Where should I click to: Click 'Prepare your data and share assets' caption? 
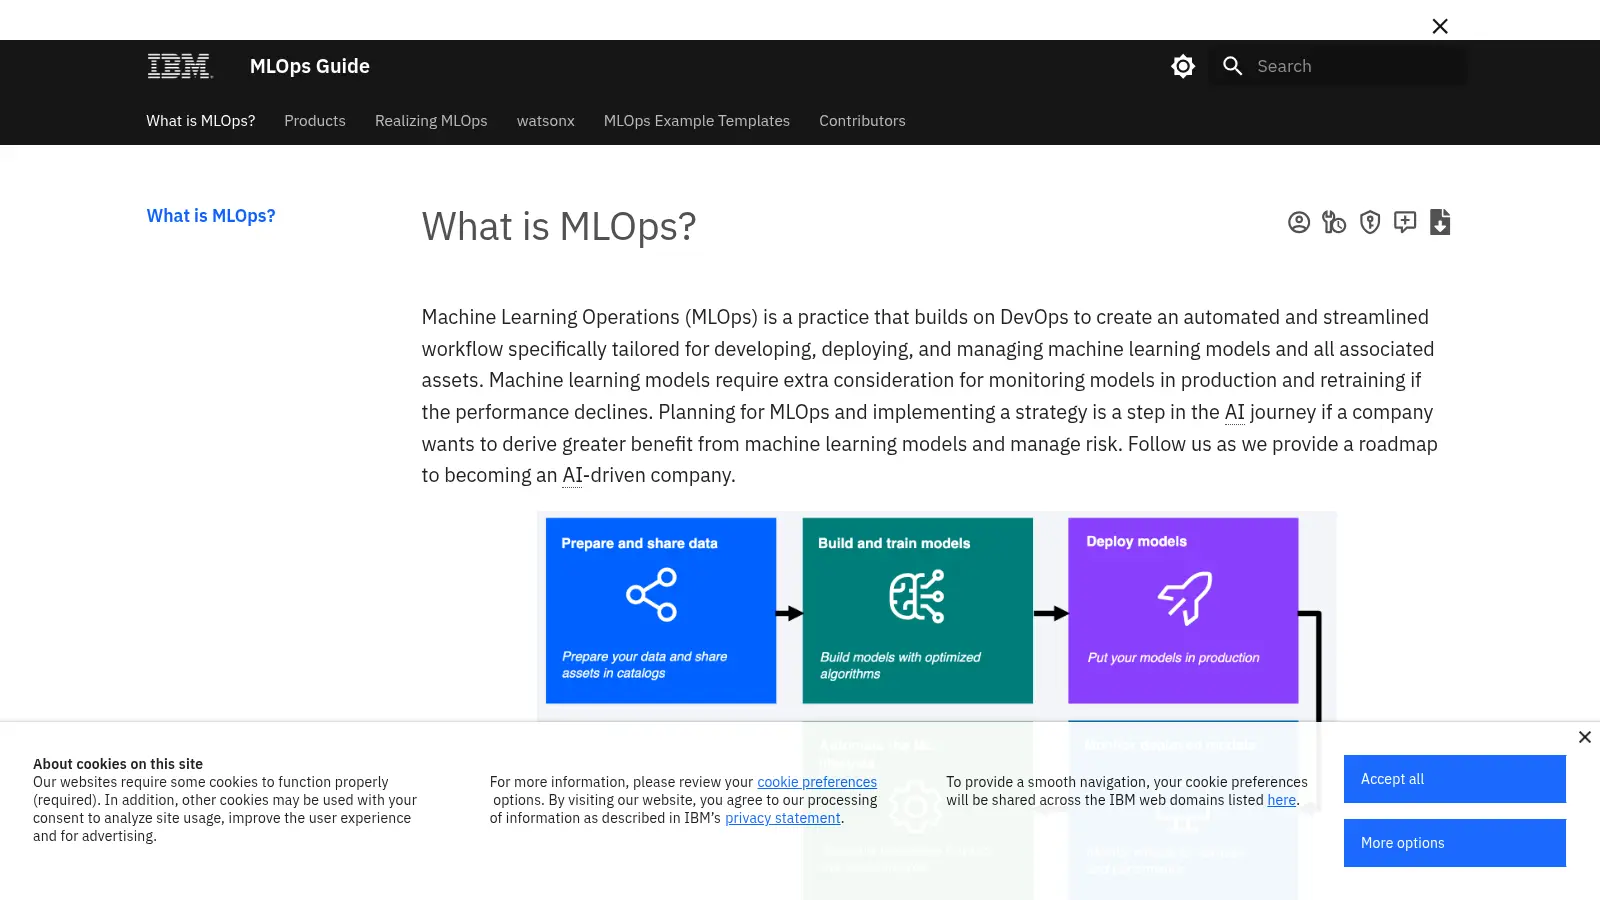click(x=644, y=665)
